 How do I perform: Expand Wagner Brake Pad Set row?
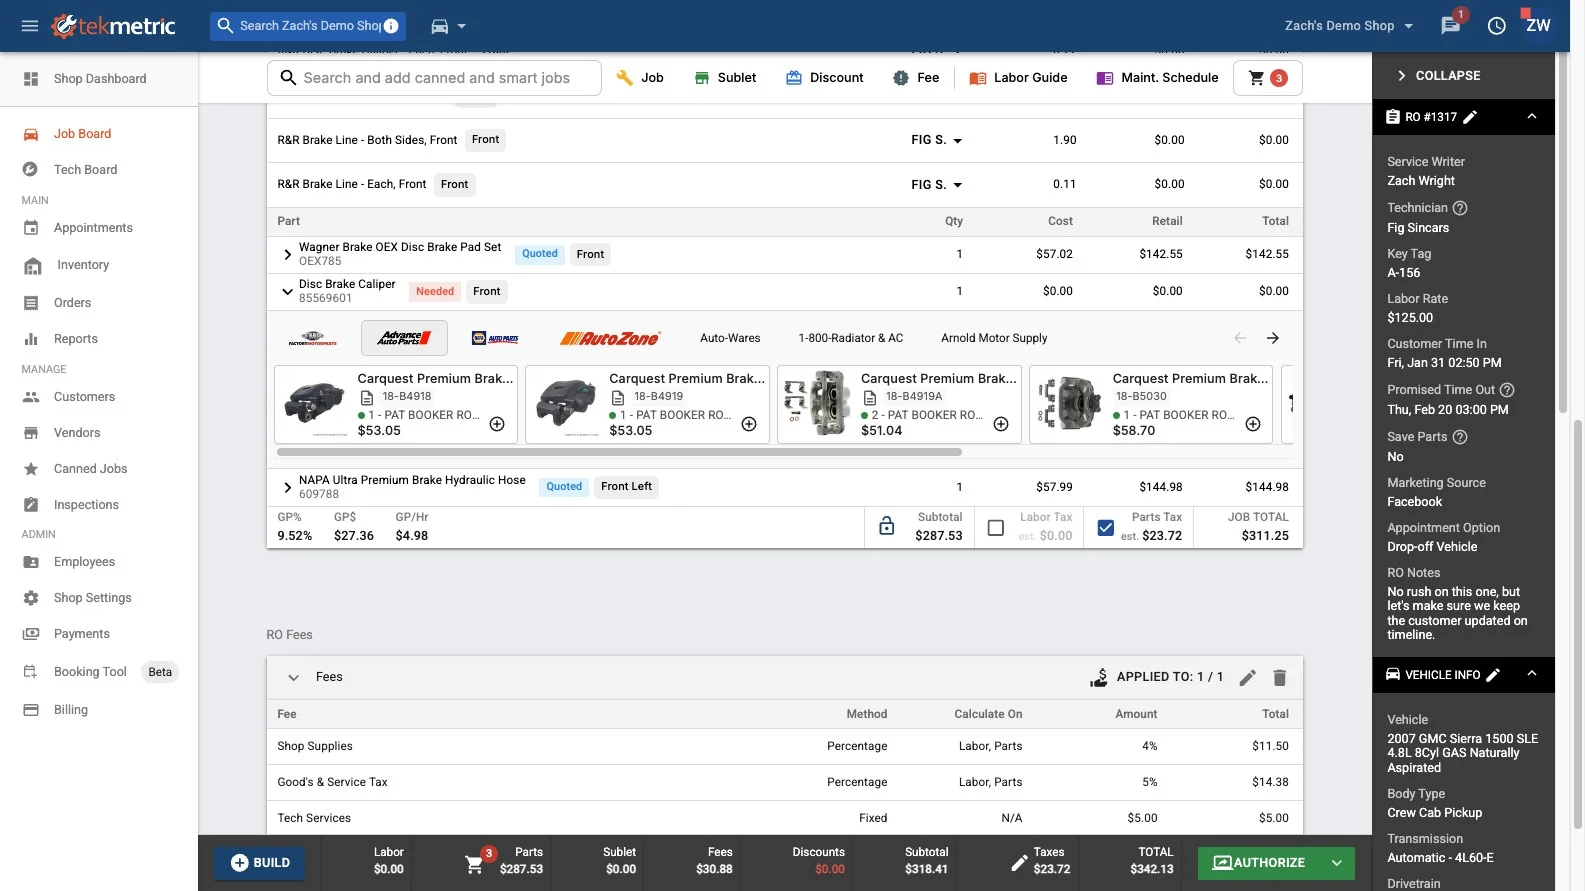[287, 255]
